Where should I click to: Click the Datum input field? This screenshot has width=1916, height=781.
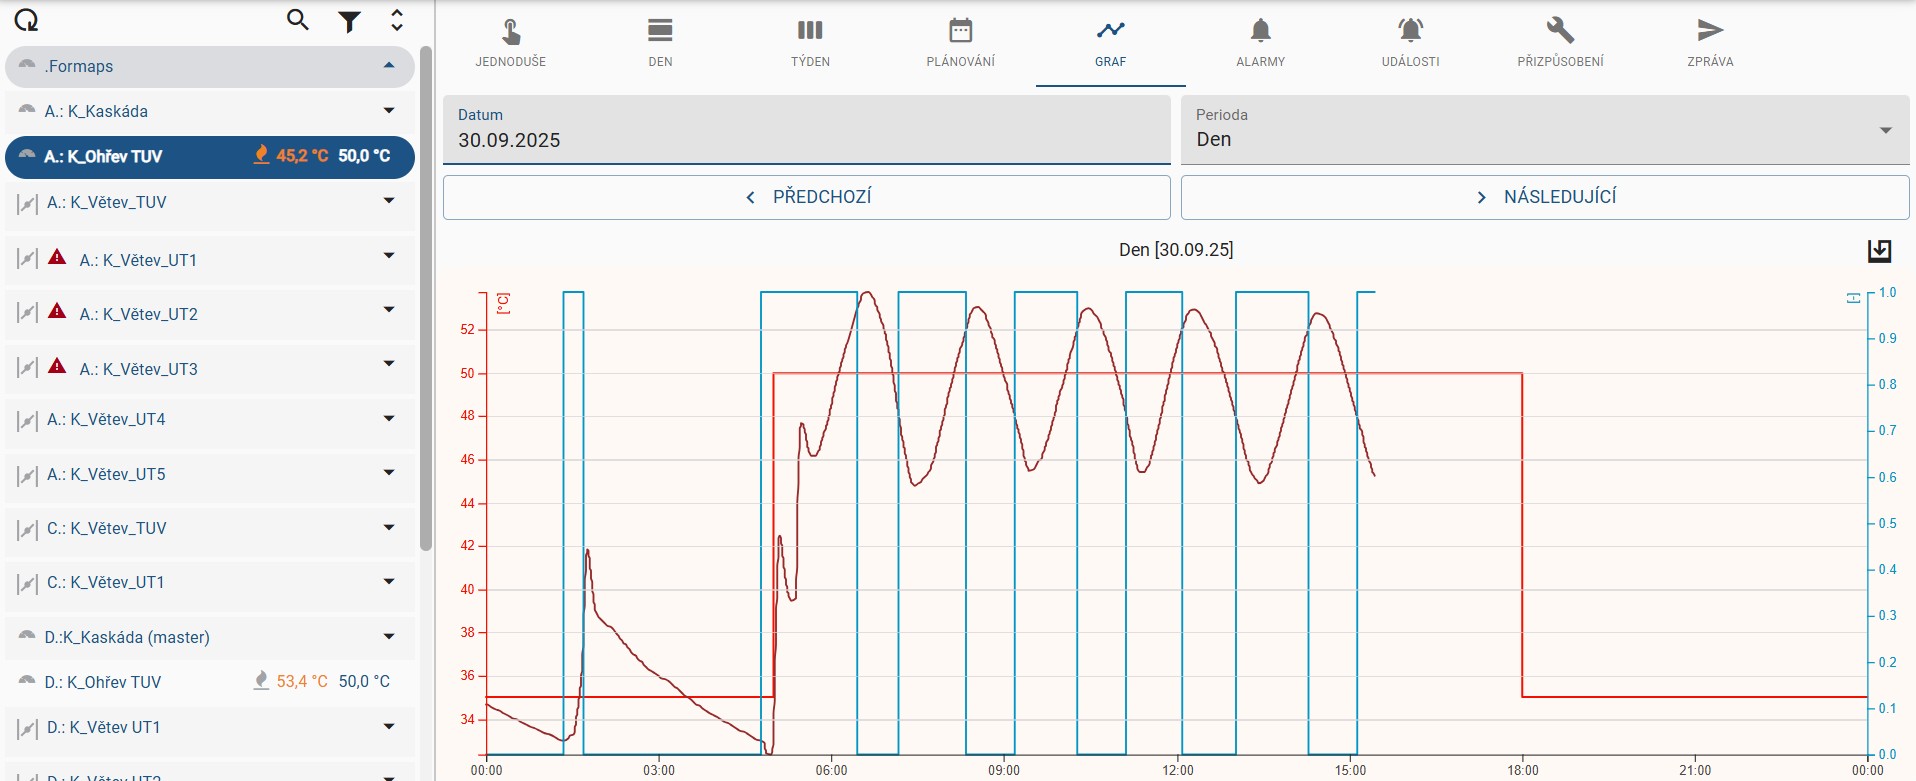[806, 130]
